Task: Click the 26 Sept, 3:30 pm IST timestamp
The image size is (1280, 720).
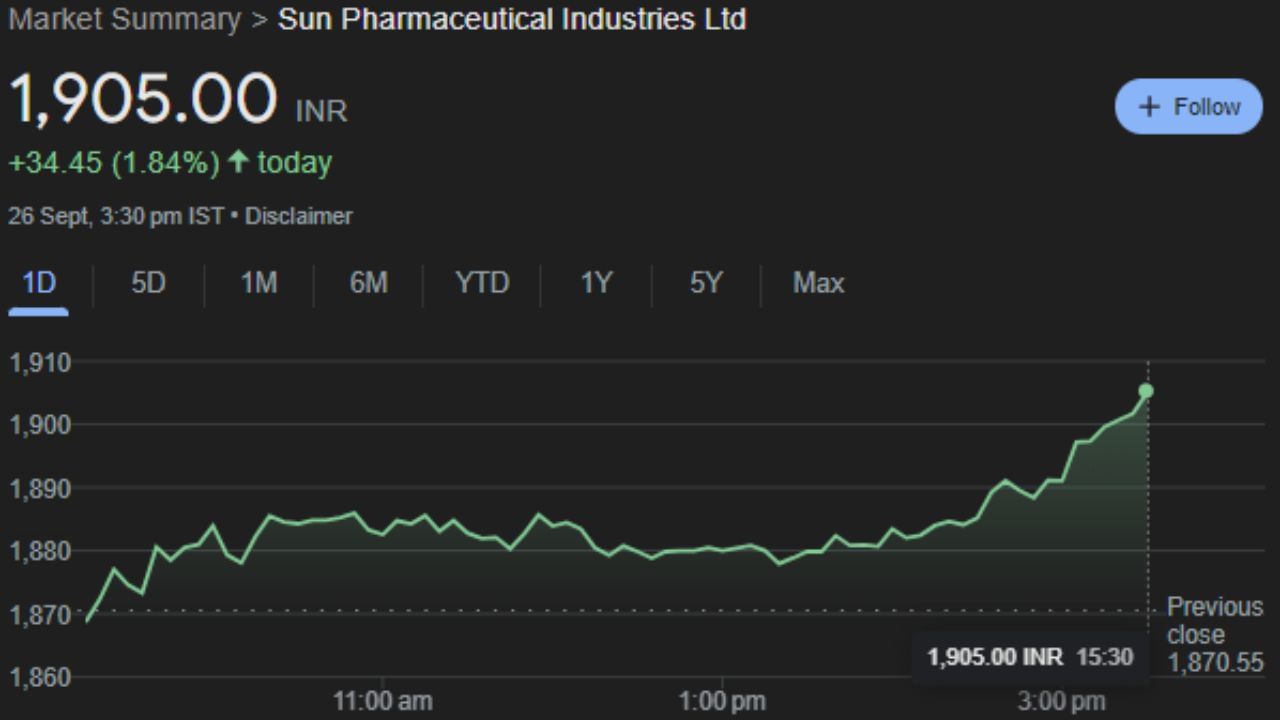Action: point(116,216)
